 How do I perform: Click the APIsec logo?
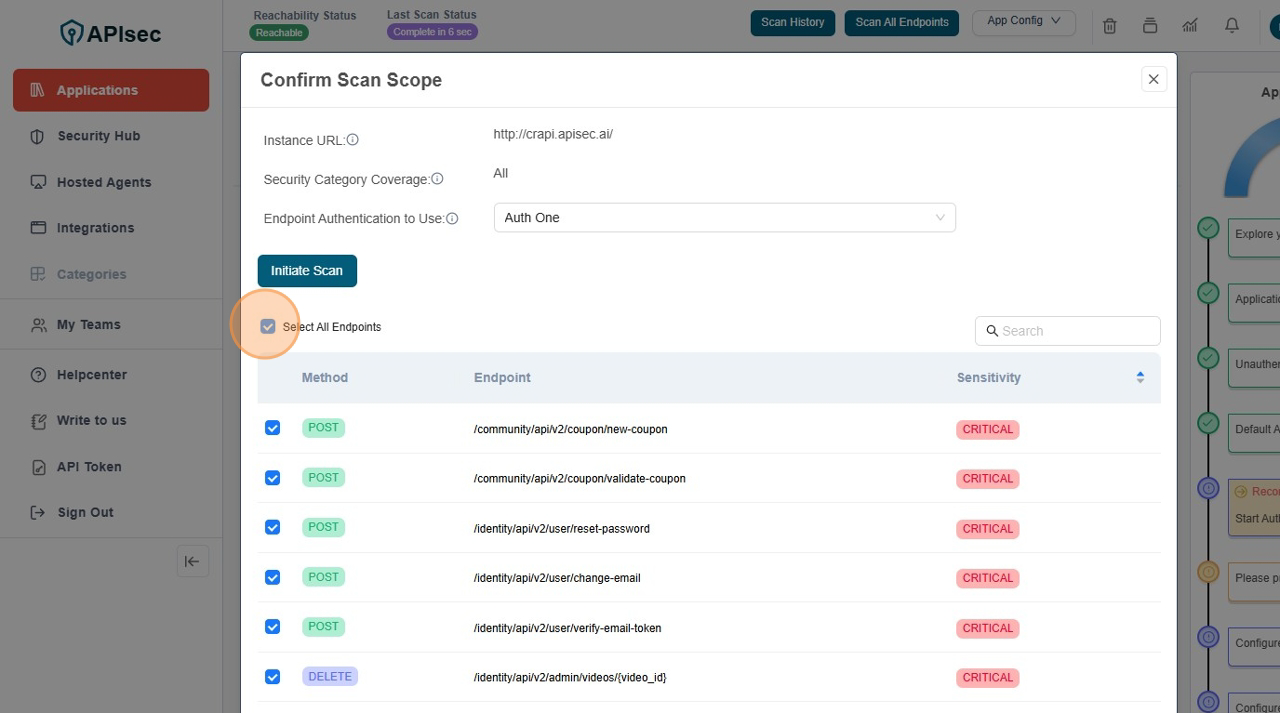110,33
